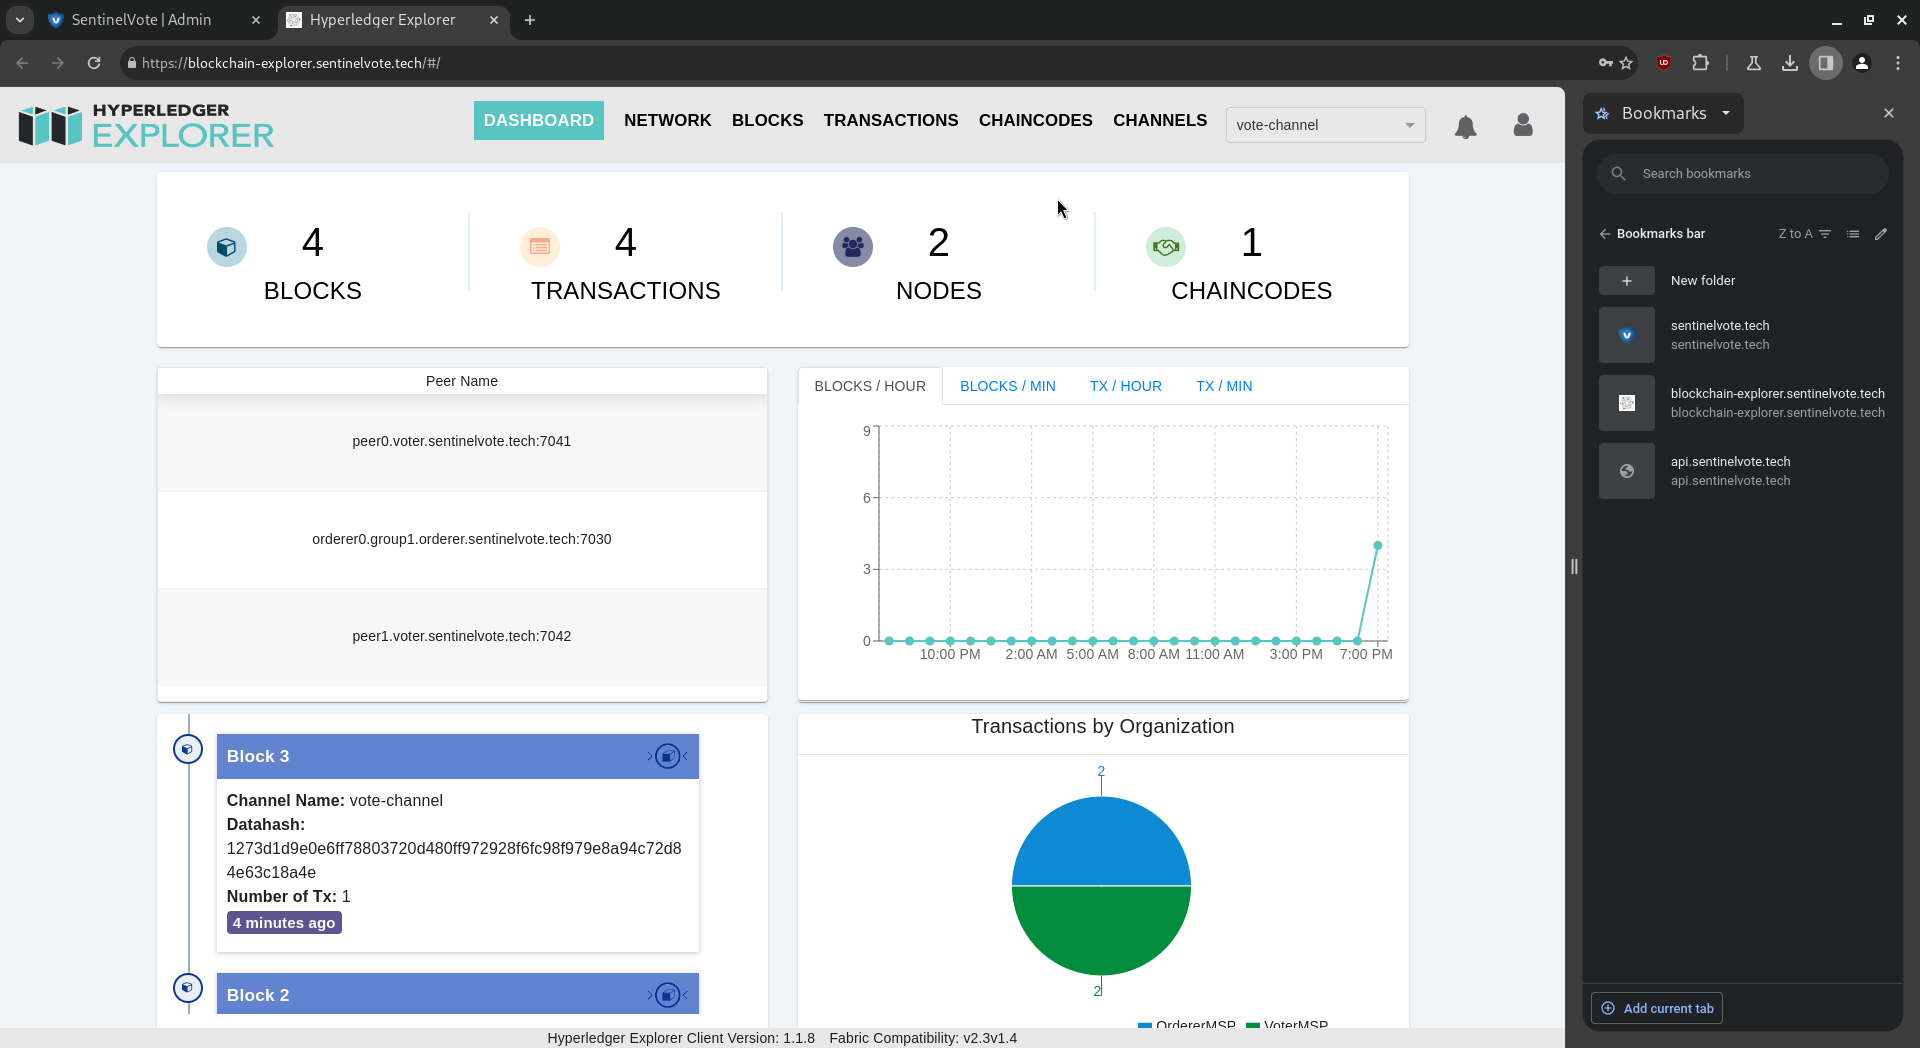Screen dimensions: 1920x1048
Task: Open the DASHBOARD view
Action: coord(539,120)
